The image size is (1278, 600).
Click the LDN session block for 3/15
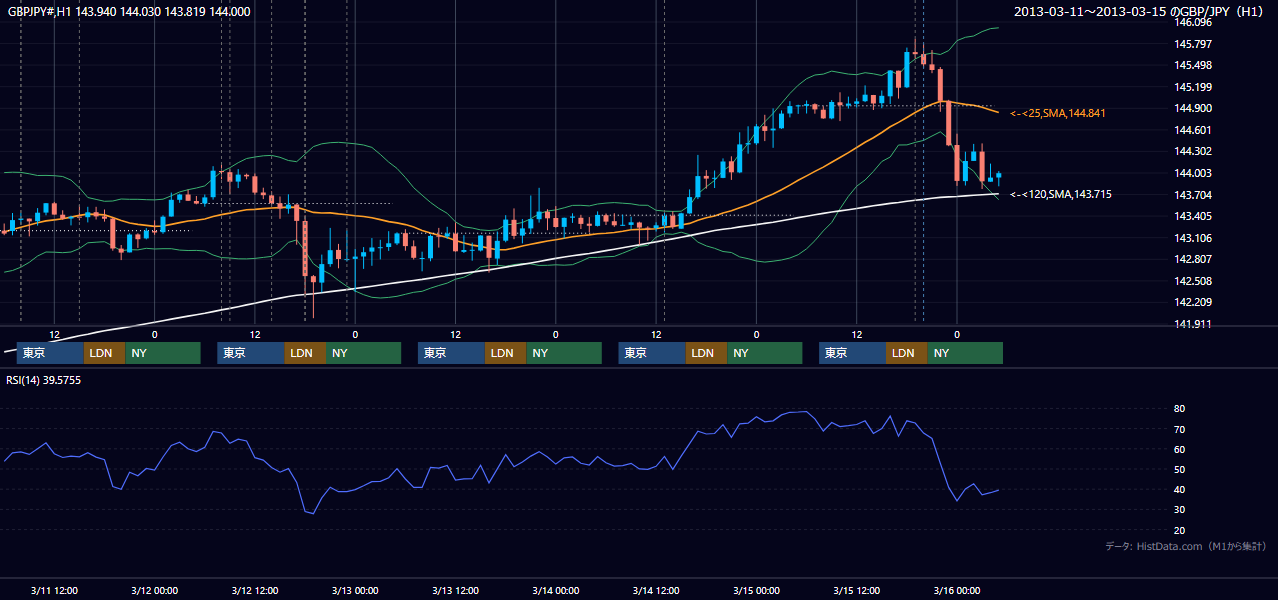(x=907, y=353)
